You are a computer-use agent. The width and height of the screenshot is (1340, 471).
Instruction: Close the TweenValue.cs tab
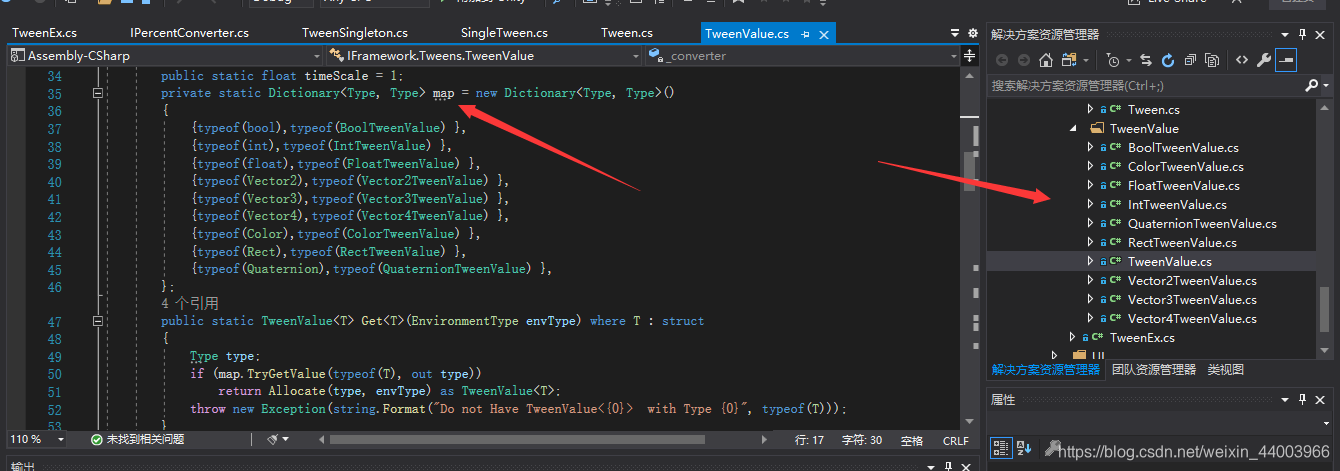[x=824, y=34]
